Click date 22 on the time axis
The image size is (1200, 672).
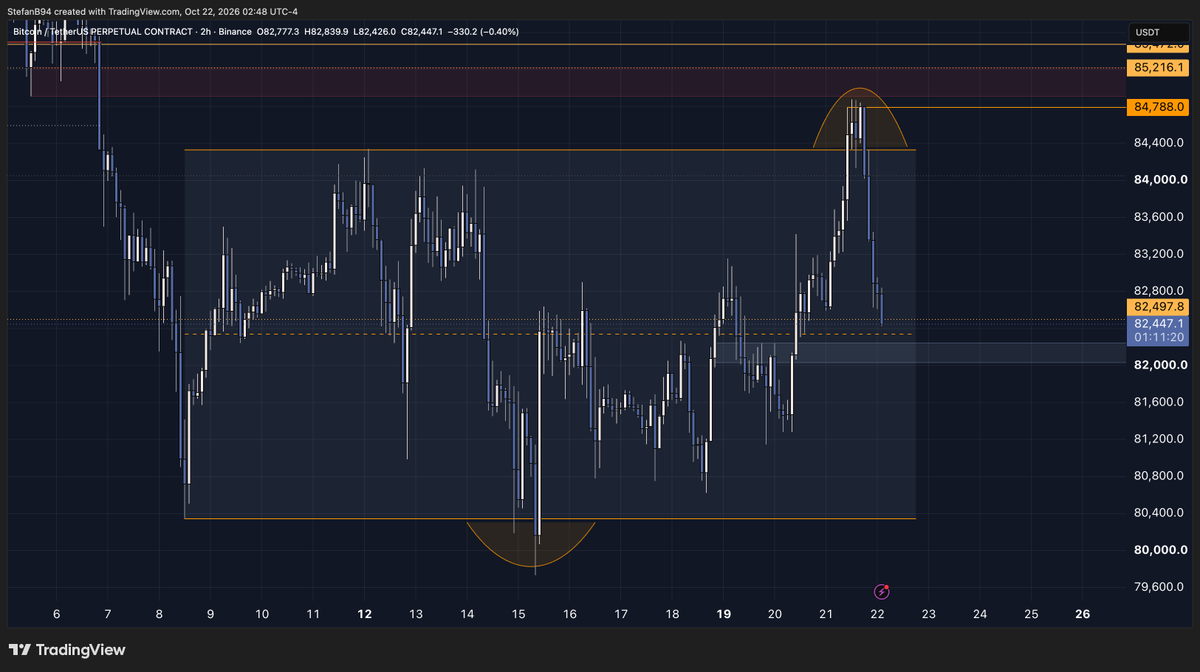[877, 614]
